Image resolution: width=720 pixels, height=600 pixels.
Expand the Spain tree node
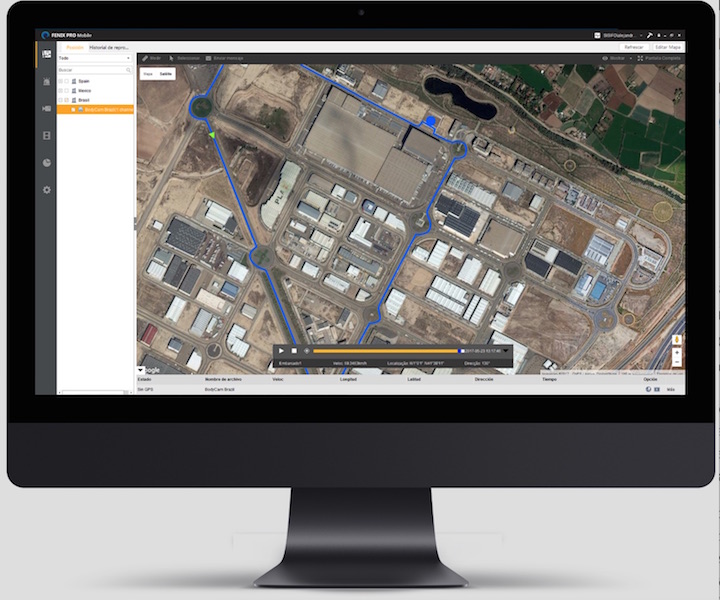(60, 81)
